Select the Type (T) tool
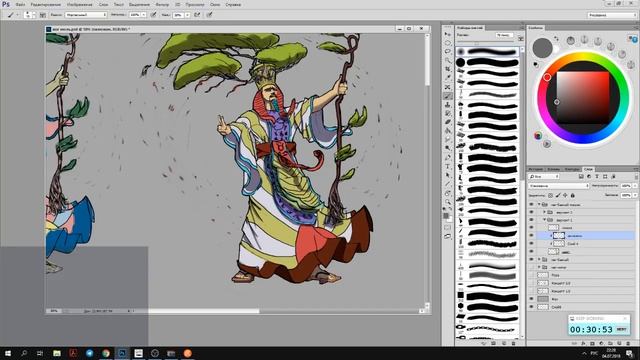 pyautogui.click(x=448, y=166)
